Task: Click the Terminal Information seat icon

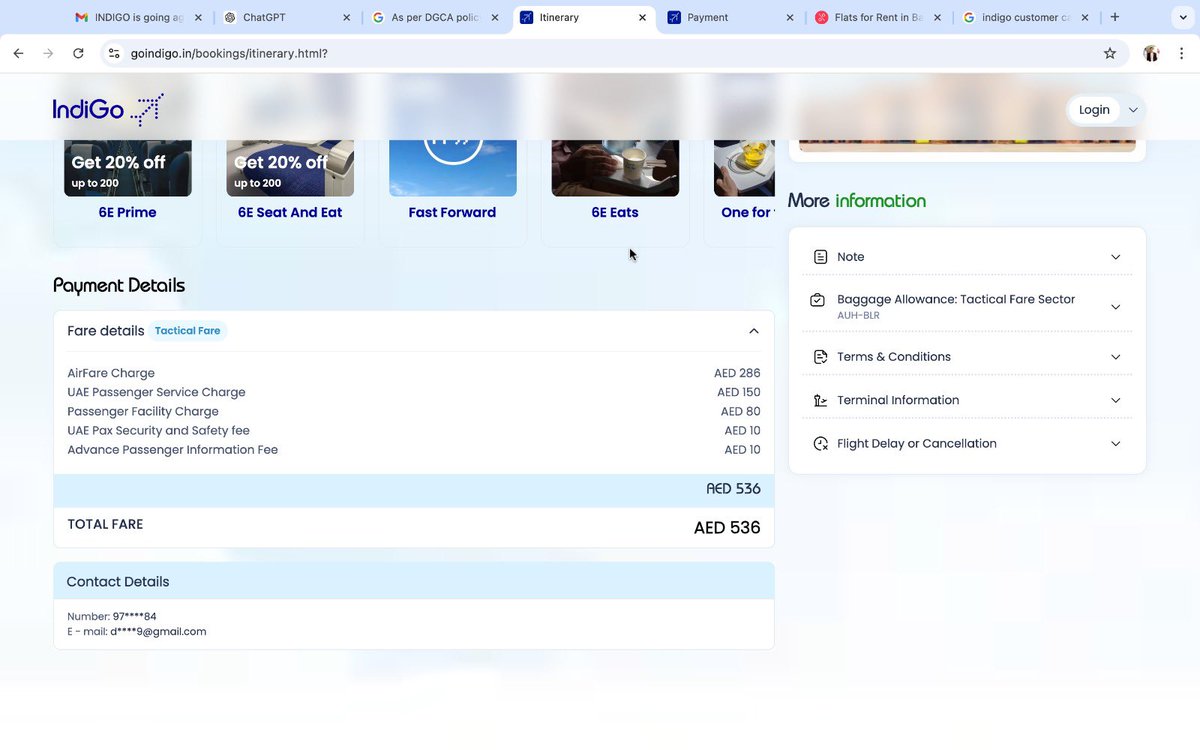Action: tap(820, 400)
